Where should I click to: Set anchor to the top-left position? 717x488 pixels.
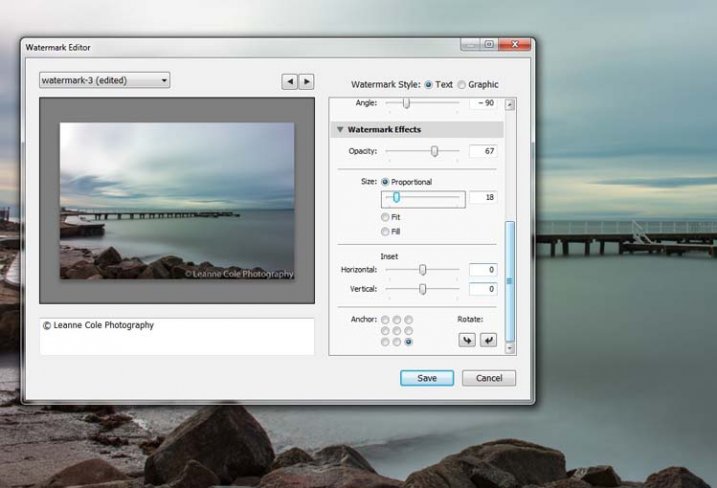[385, 320]
